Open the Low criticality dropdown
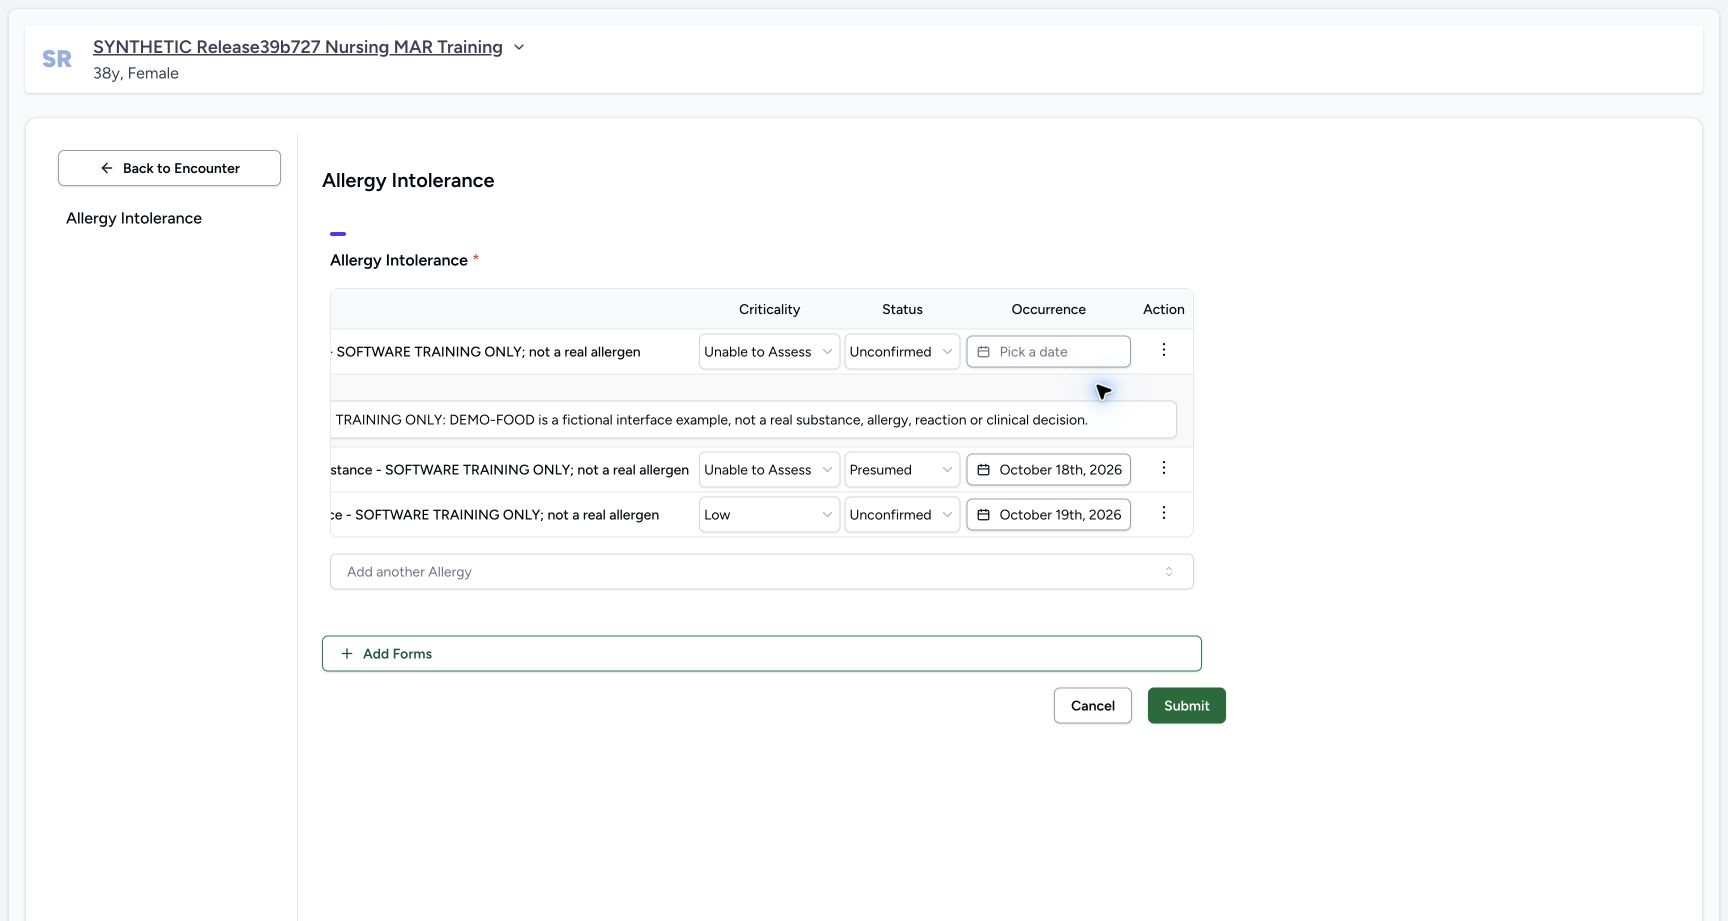Viewport: 1728px width, 921px height. [769, 515]
